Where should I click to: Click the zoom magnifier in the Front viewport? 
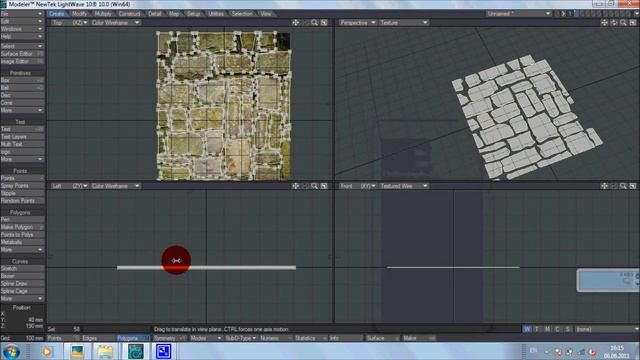tap(623, 186)
